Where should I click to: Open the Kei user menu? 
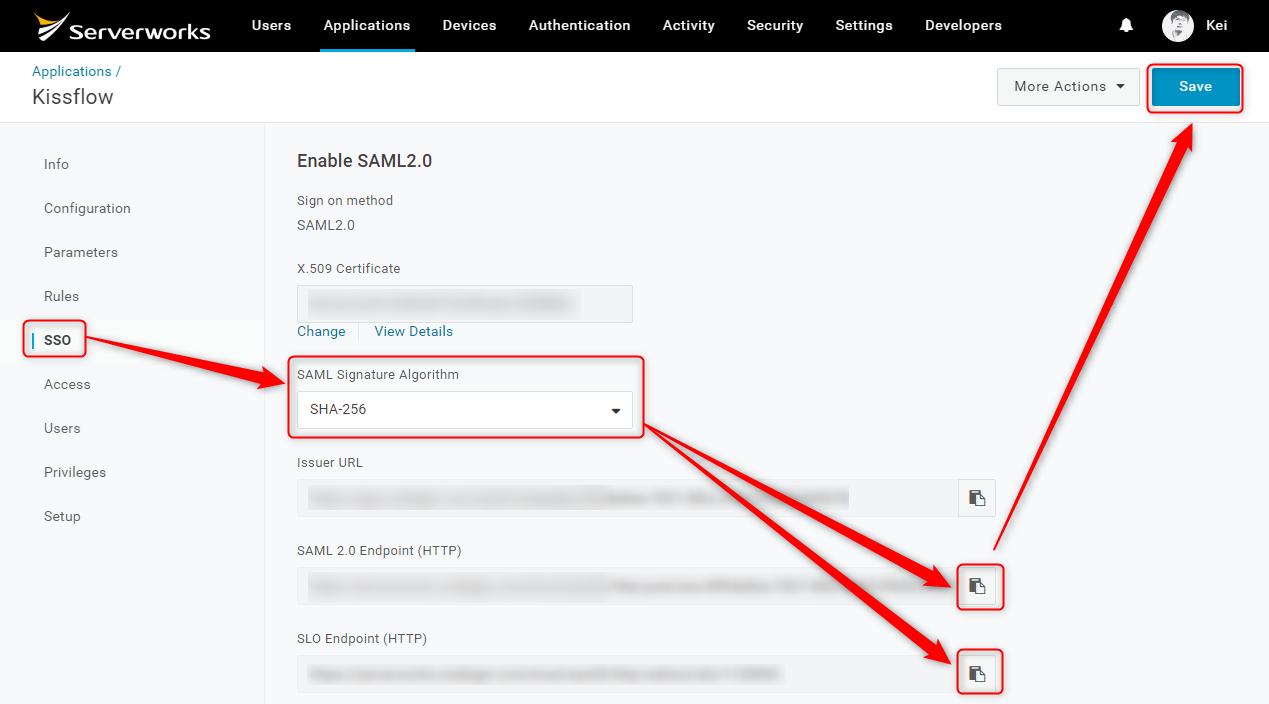coord(1217,26)
